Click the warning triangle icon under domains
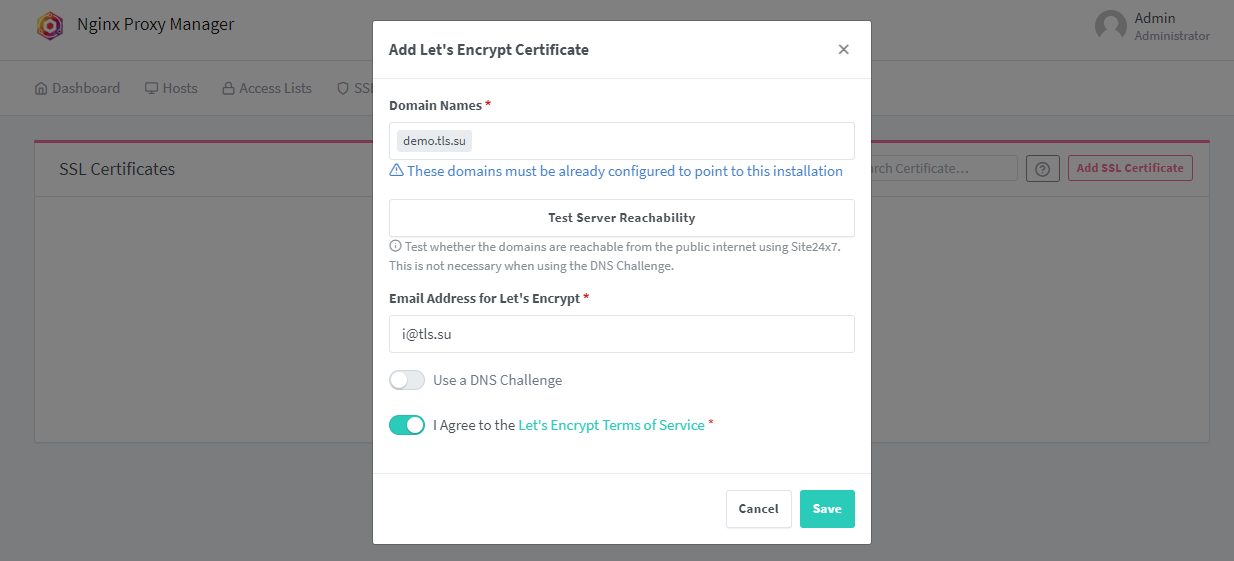This screenshot has width=1234, height=561. (396, 171)
